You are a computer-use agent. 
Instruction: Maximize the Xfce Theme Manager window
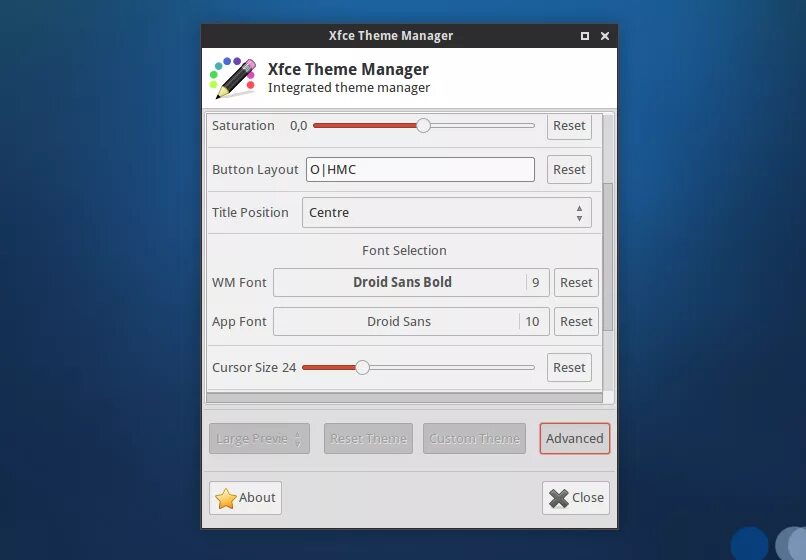(584, 36)
